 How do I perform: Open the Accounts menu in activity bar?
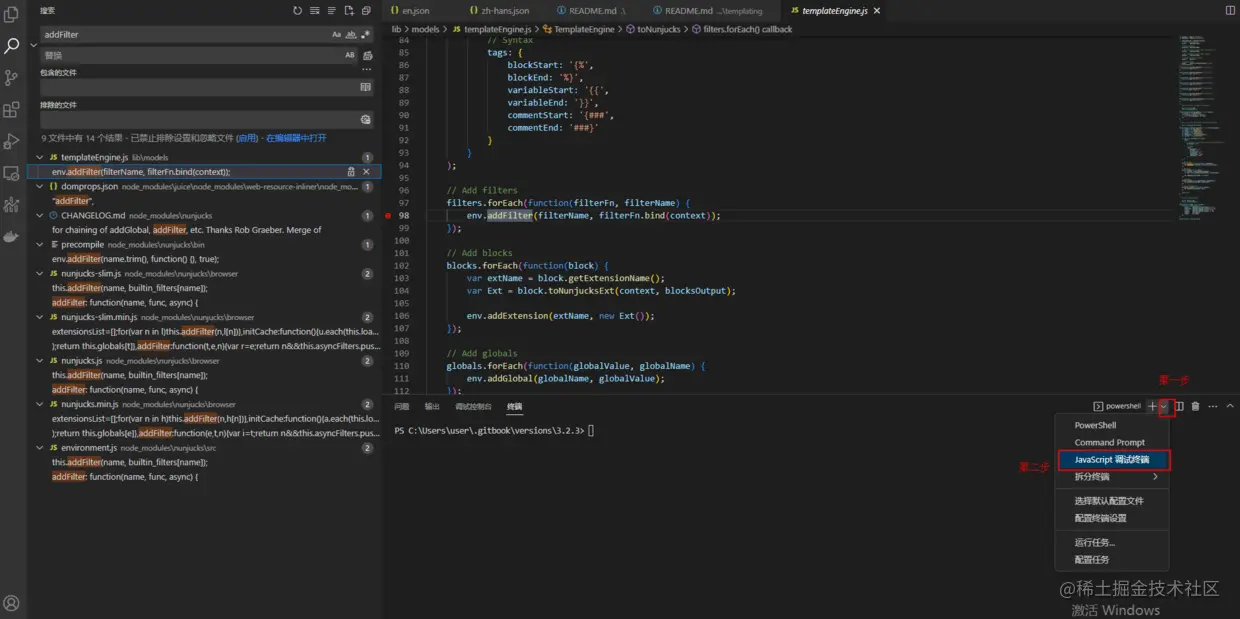tap(12, 603)
